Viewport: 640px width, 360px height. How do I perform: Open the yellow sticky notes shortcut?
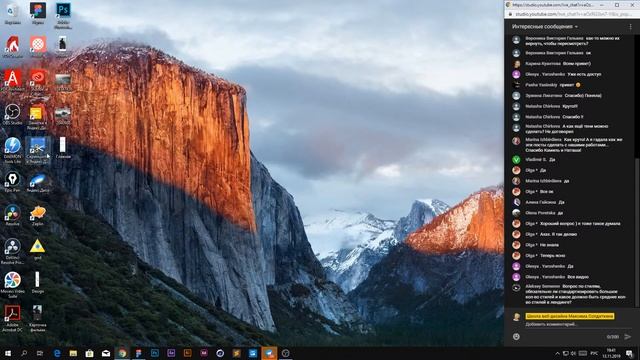click(x=37, y=117)
